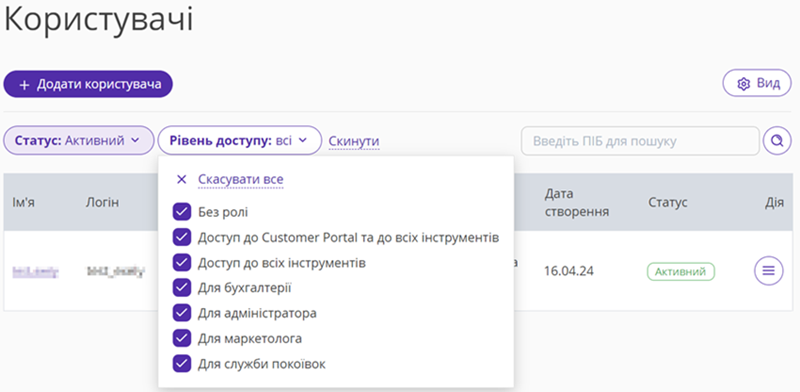Click the green Активний status badge
Viewport: 800px width, 392px height.
coord(681,272)
